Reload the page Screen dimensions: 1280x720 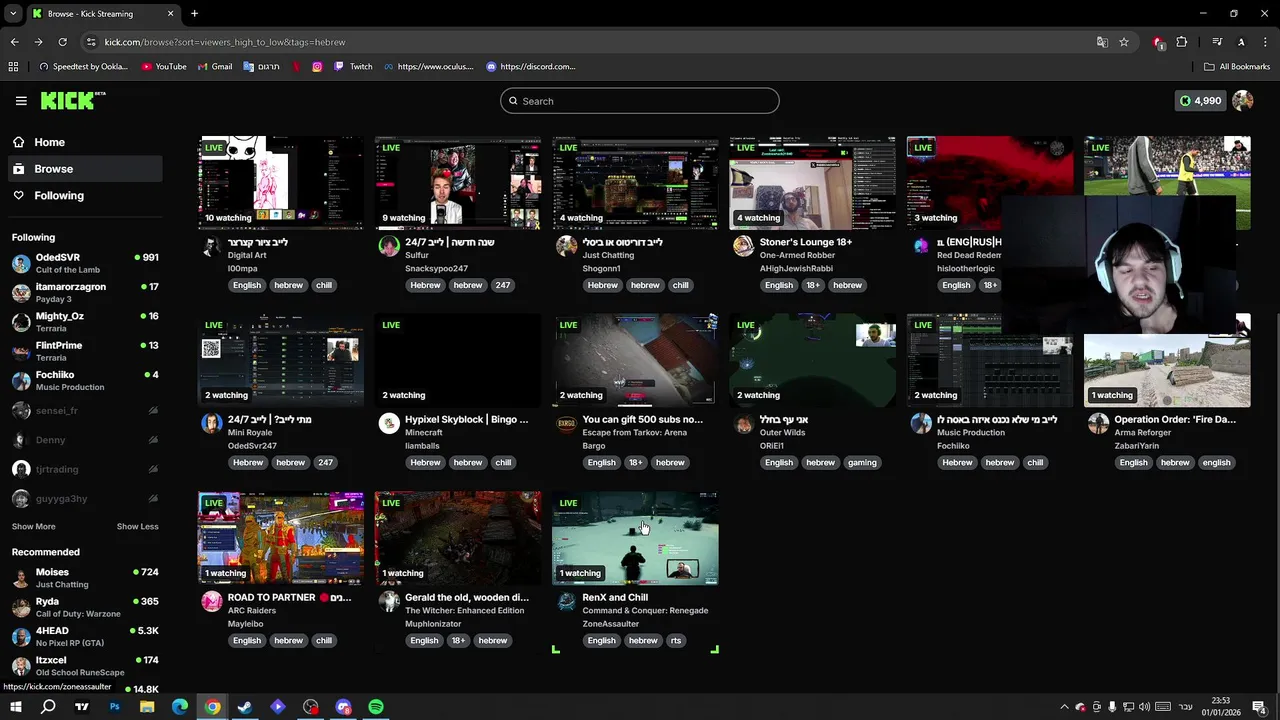[62, 42]
